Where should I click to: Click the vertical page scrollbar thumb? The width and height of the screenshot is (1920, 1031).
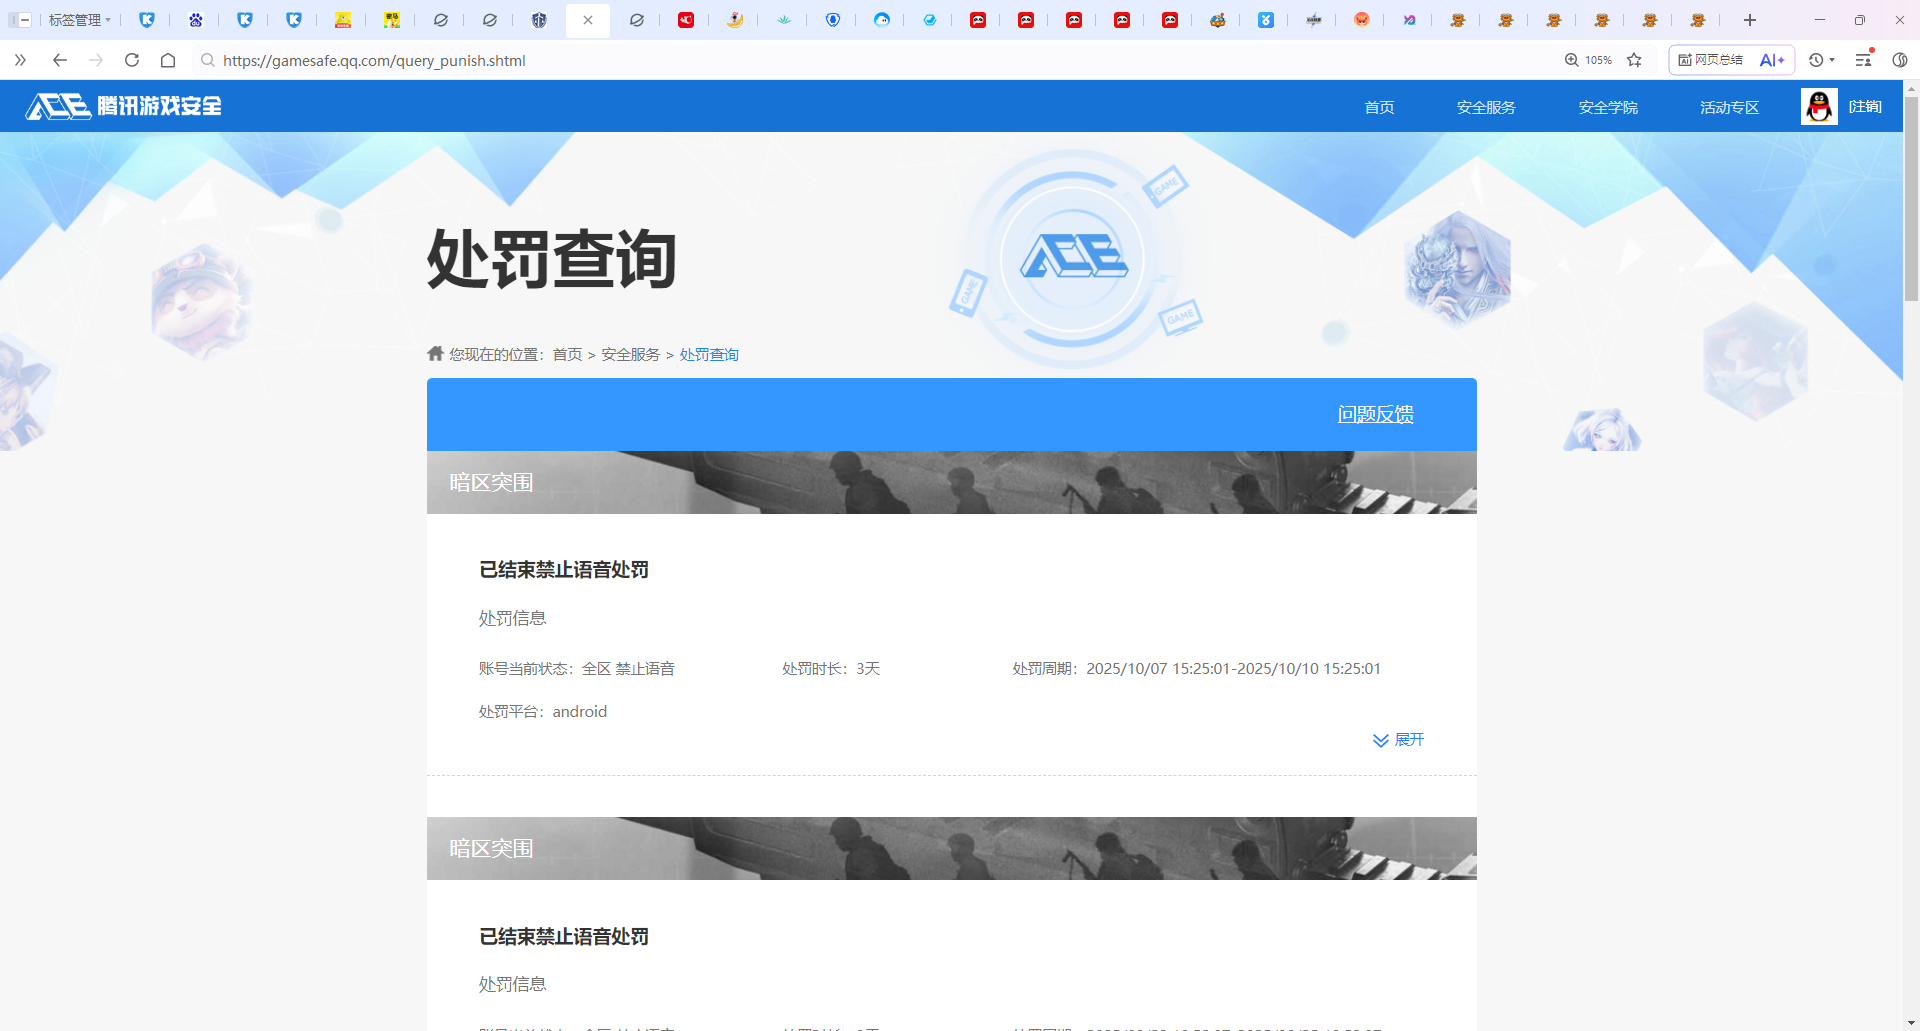[1911, 200]
